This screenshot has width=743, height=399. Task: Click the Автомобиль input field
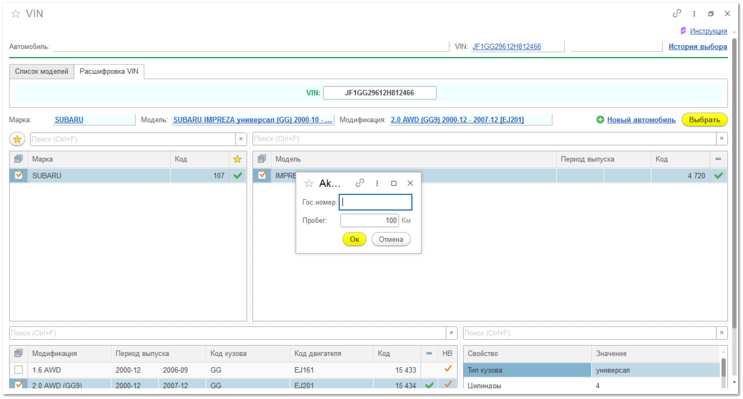pos(251,46)
